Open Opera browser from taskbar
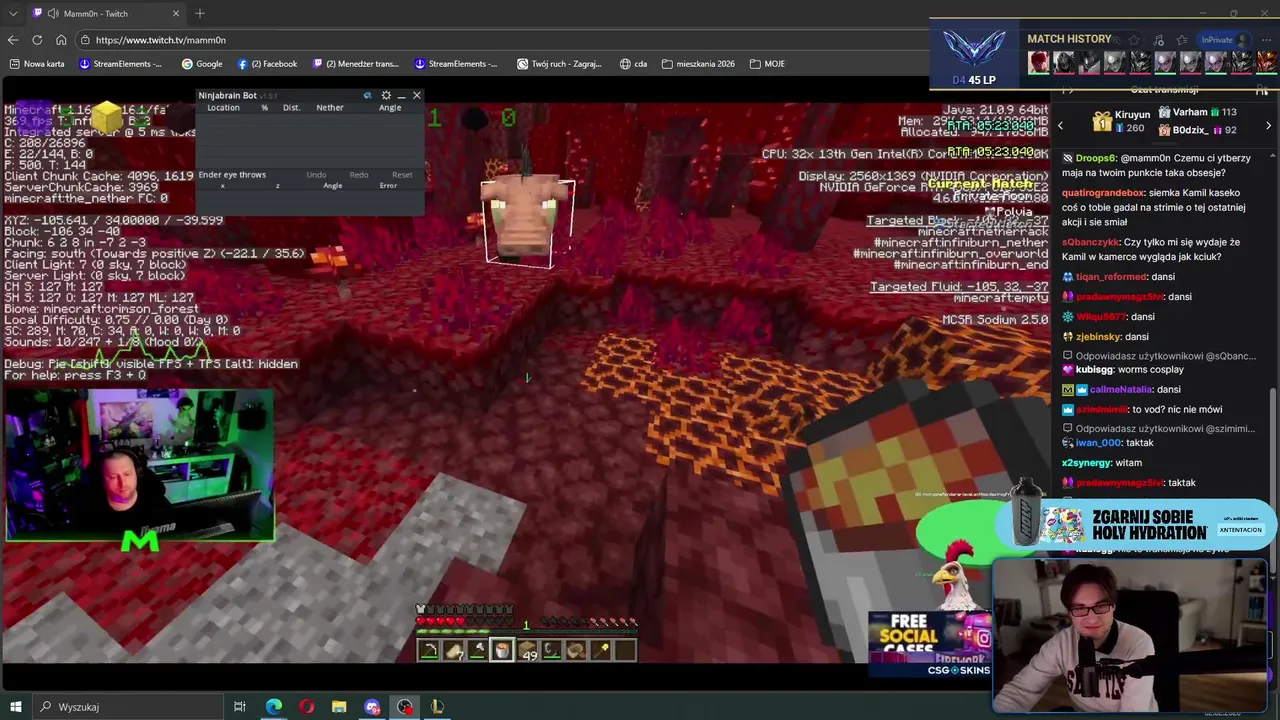The width and height of the screenshot is (1280, 720). coord(306,707)
